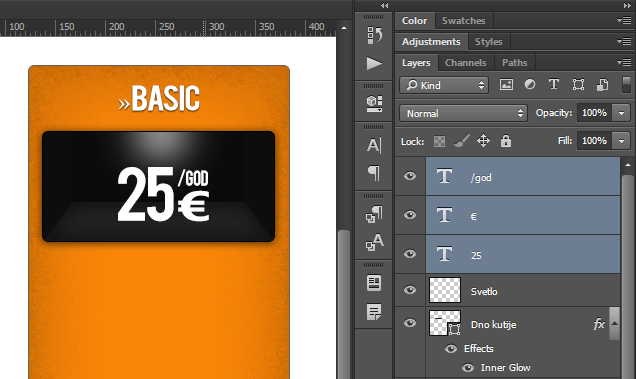The height and width of the screenshot is (379, 636).
Task: Open Layers panel flyout menu icon
Action: (x=624, y=62)
